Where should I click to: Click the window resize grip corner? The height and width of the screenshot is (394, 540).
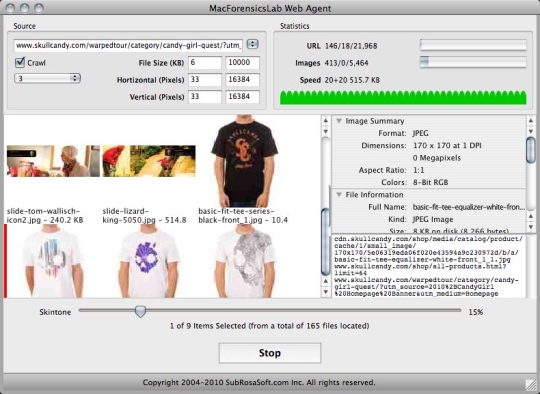pos(532,386)
